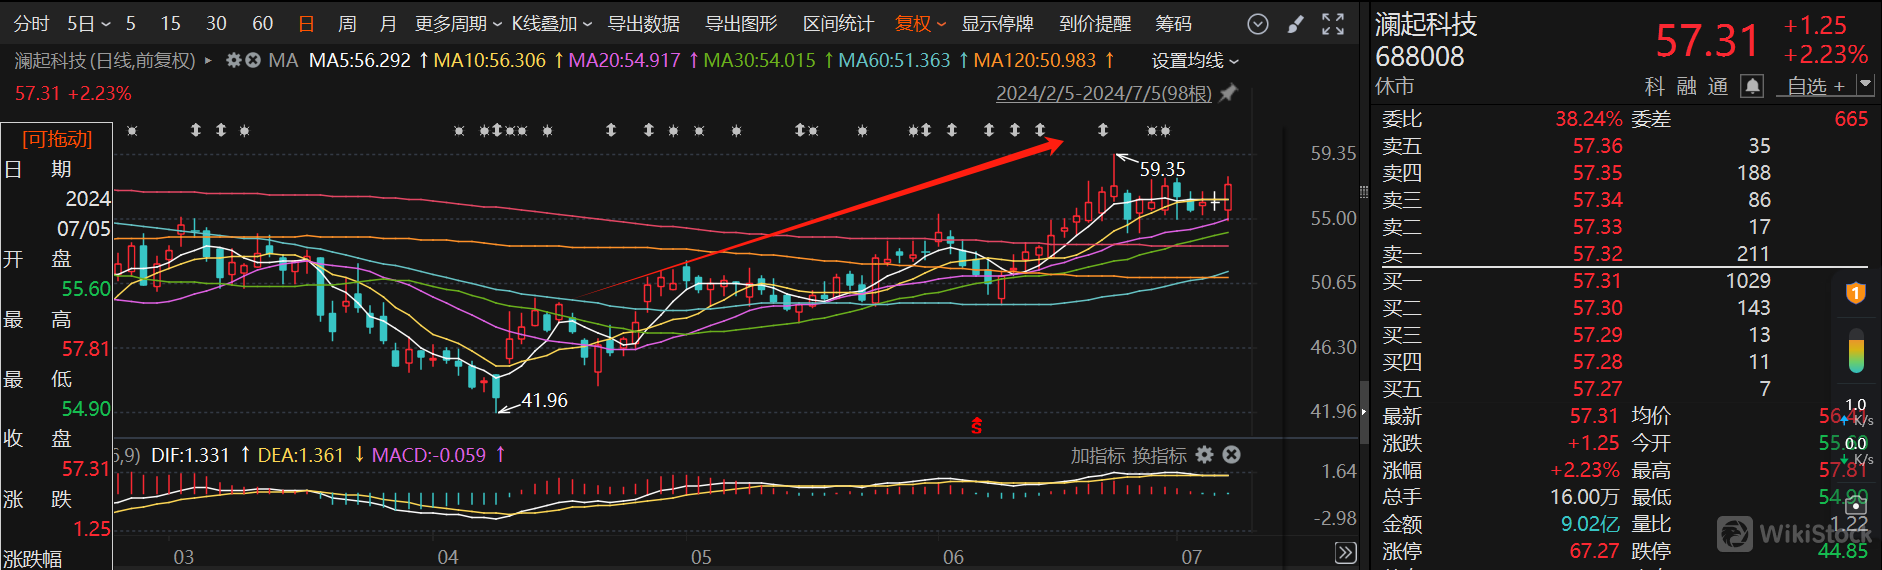This screenshot has height=570, width=1882.
Task: Click the MA30:54.015 label
Action: [759, 61]
